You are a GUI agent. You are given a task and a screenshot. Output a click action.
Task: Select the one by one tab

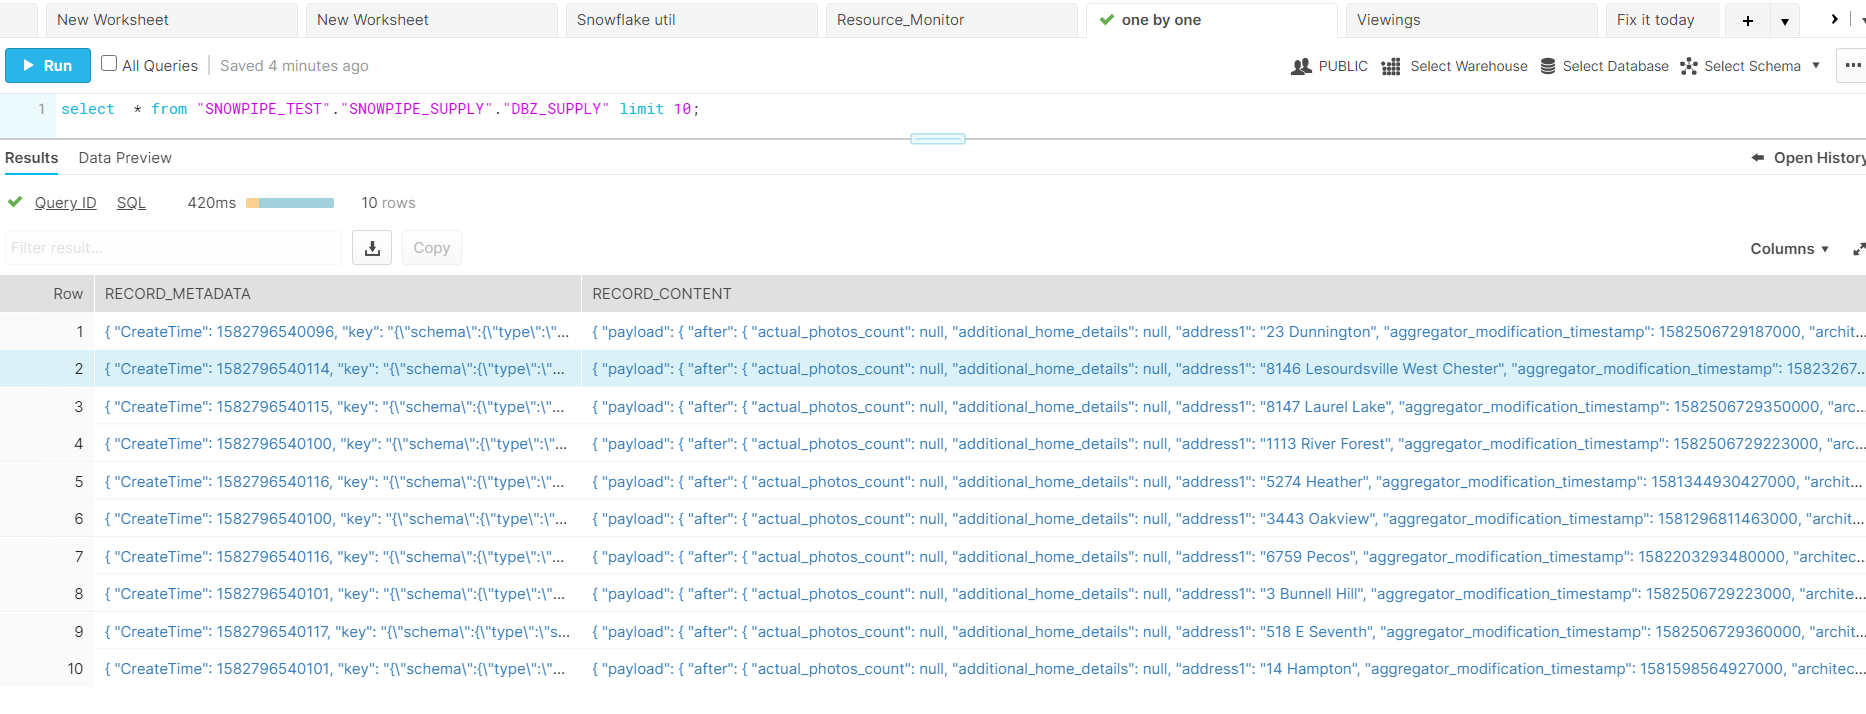point(1212,20)
